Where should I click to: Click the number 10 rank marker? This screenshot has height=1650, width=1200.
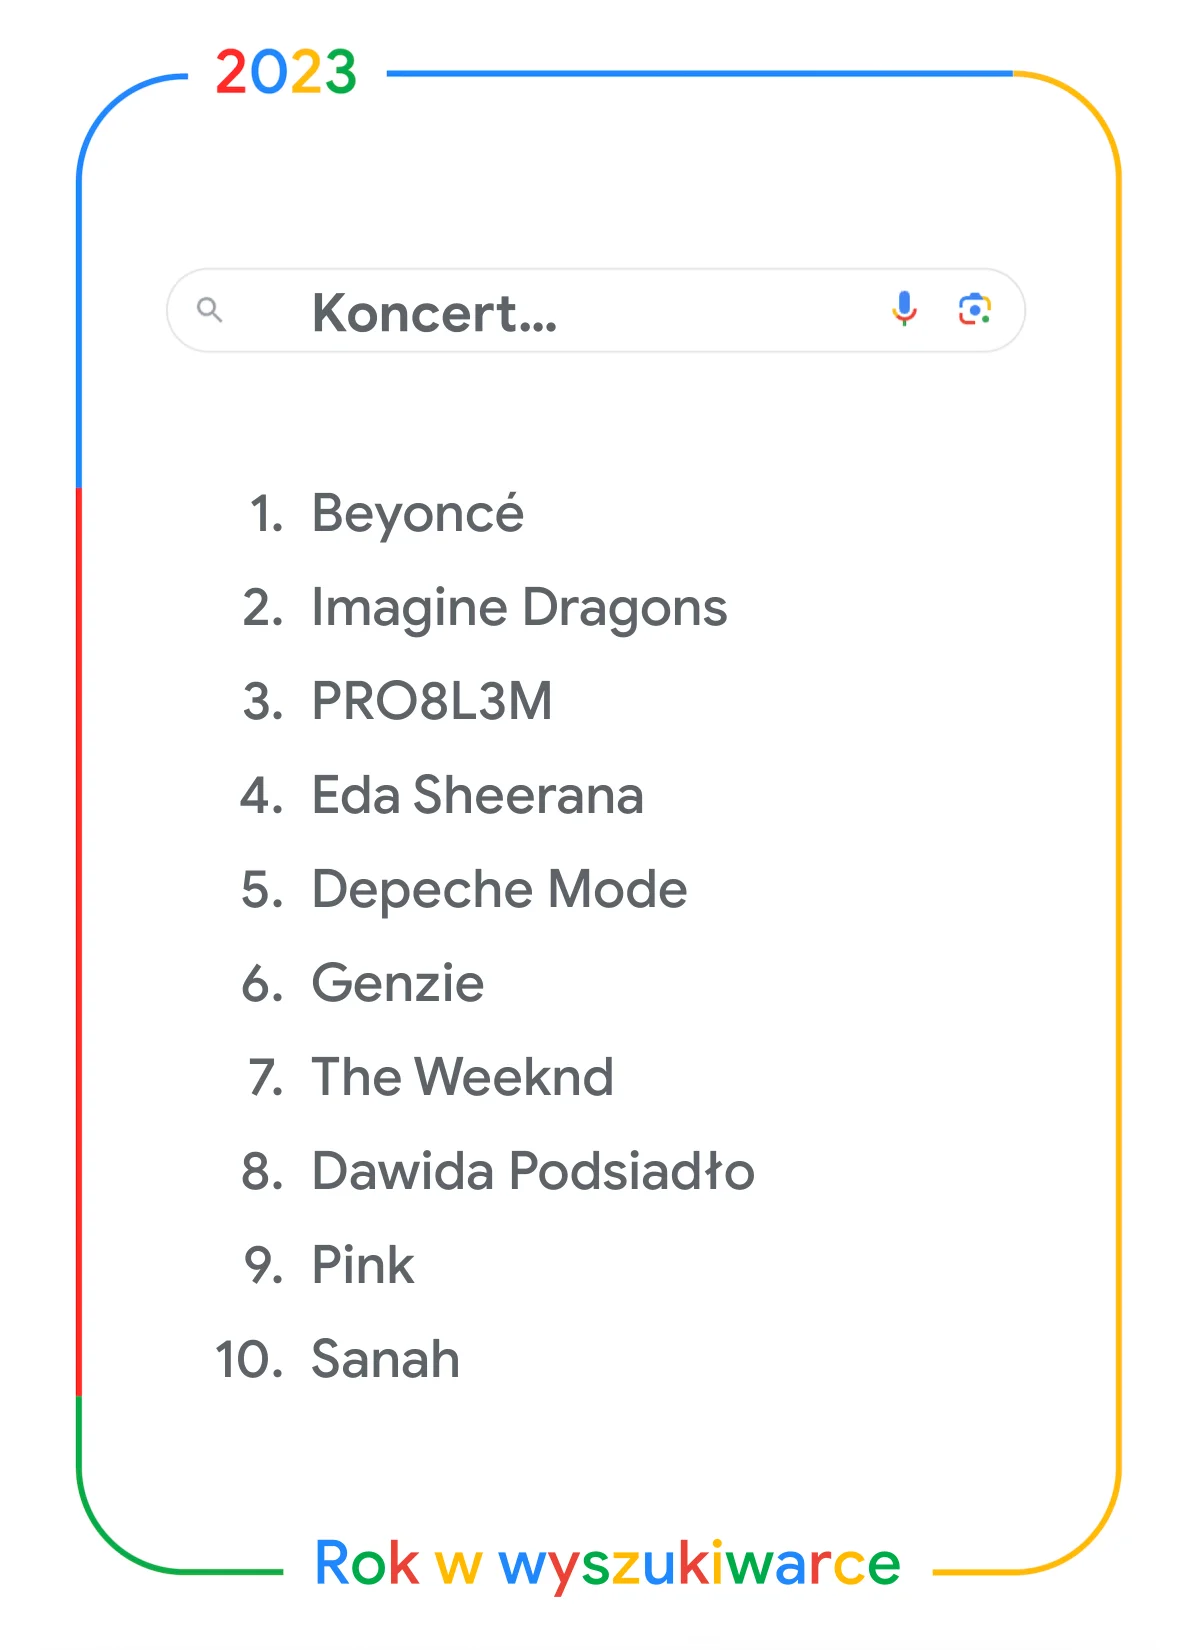point(249,1359)
